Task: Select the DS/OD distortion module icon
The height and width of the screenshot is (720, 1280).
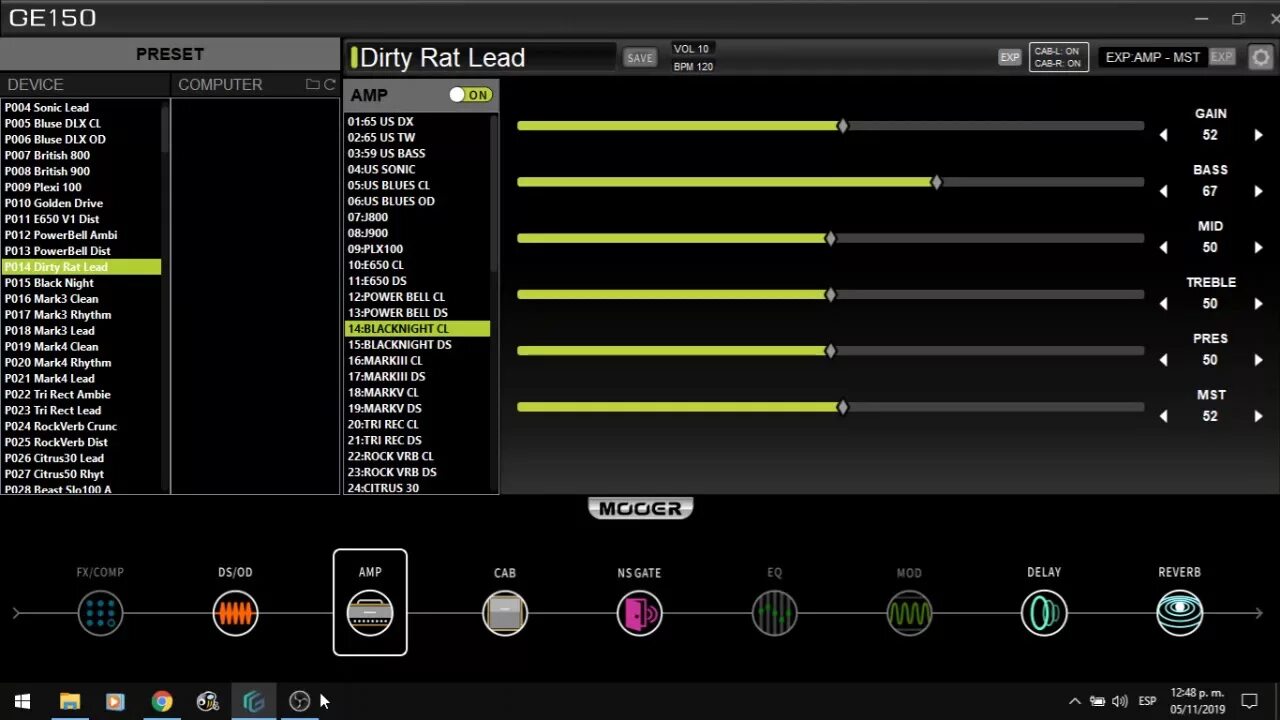Action: click(235, 613)
